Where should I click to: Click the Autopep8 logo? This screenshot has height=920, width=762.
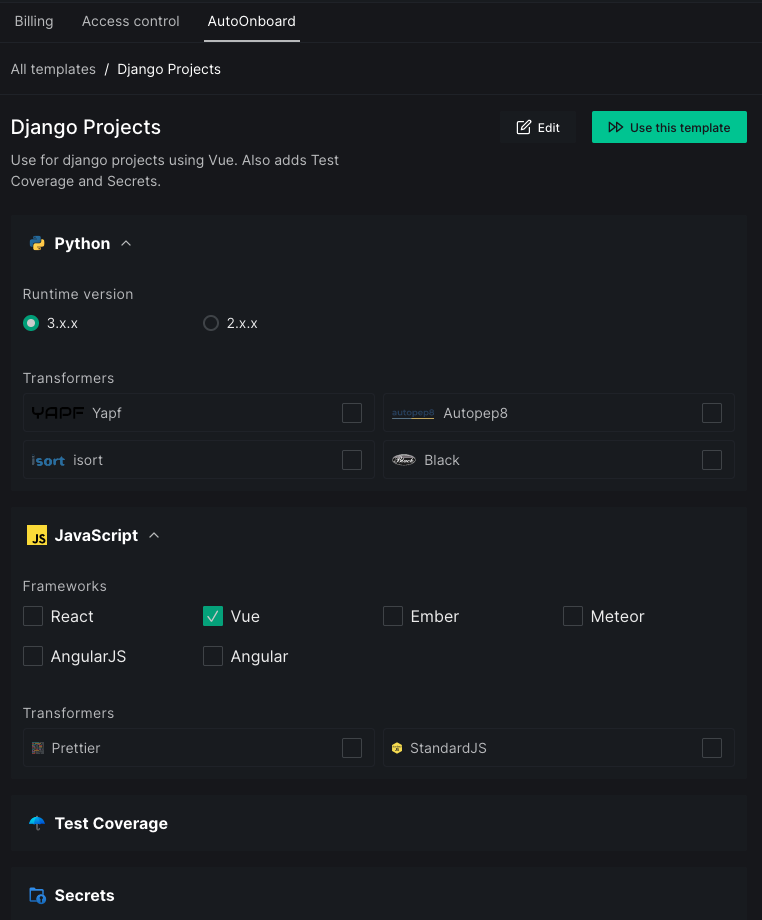[x=413, y=412]
